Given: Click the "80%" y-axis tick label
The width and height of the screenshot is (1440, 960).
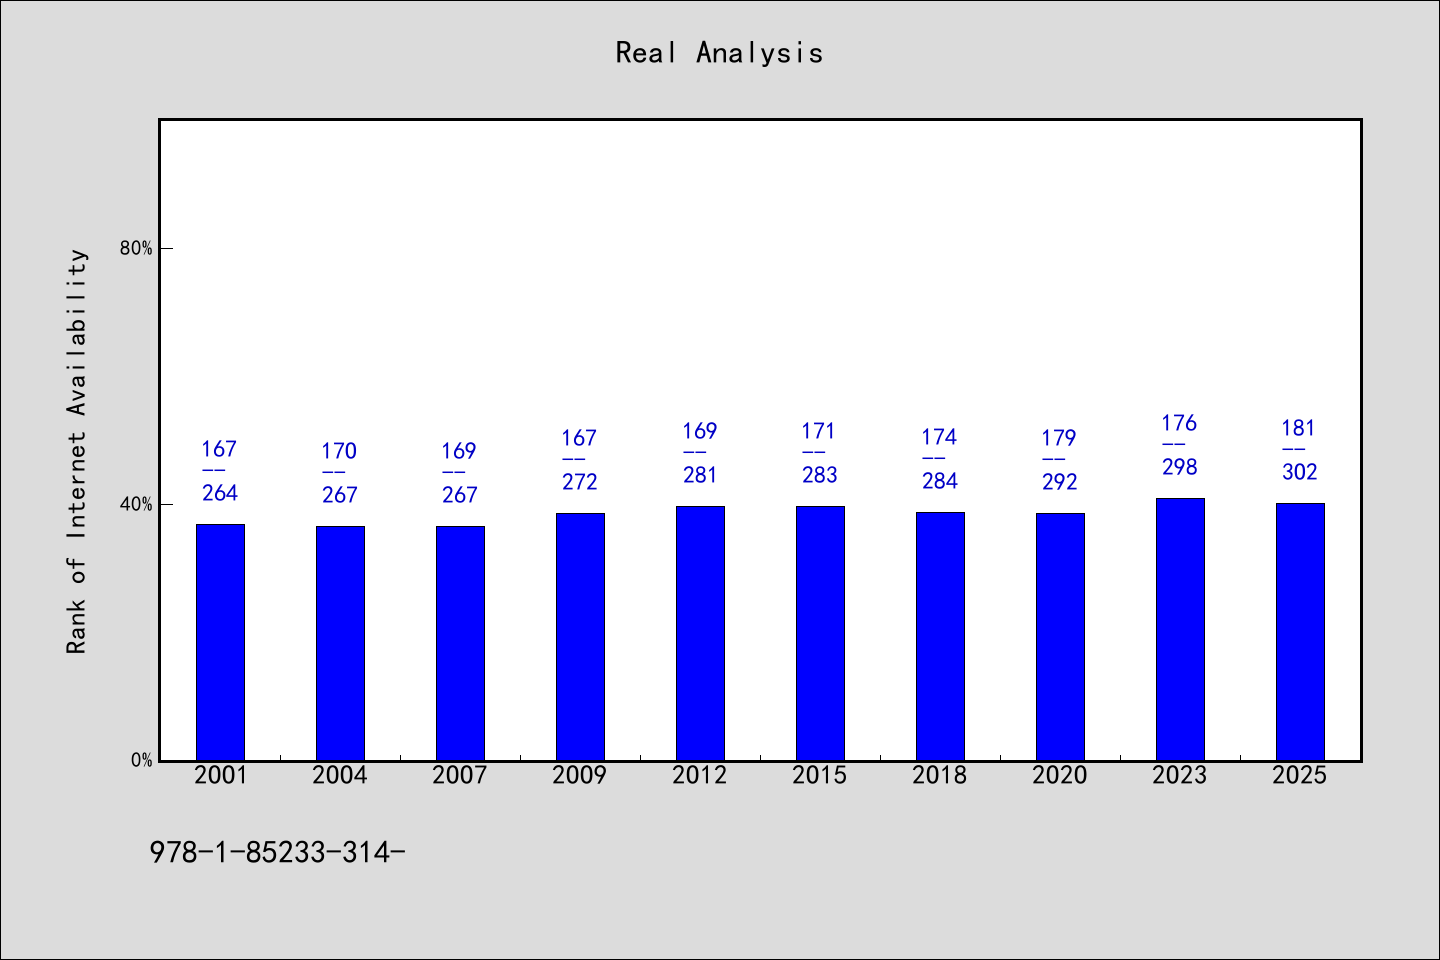Looking at the screenshot, I should pyautogui.click(x=136, y=248).
